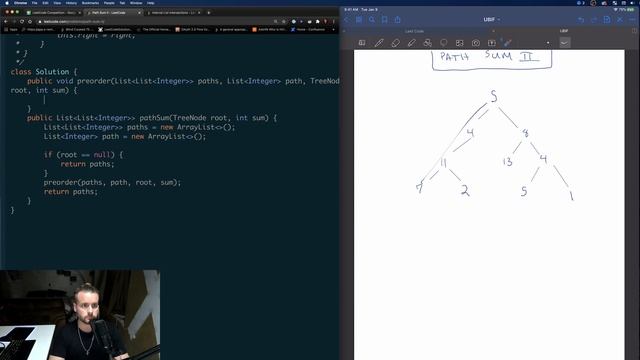Pick the pen color dot

point(548,42)
